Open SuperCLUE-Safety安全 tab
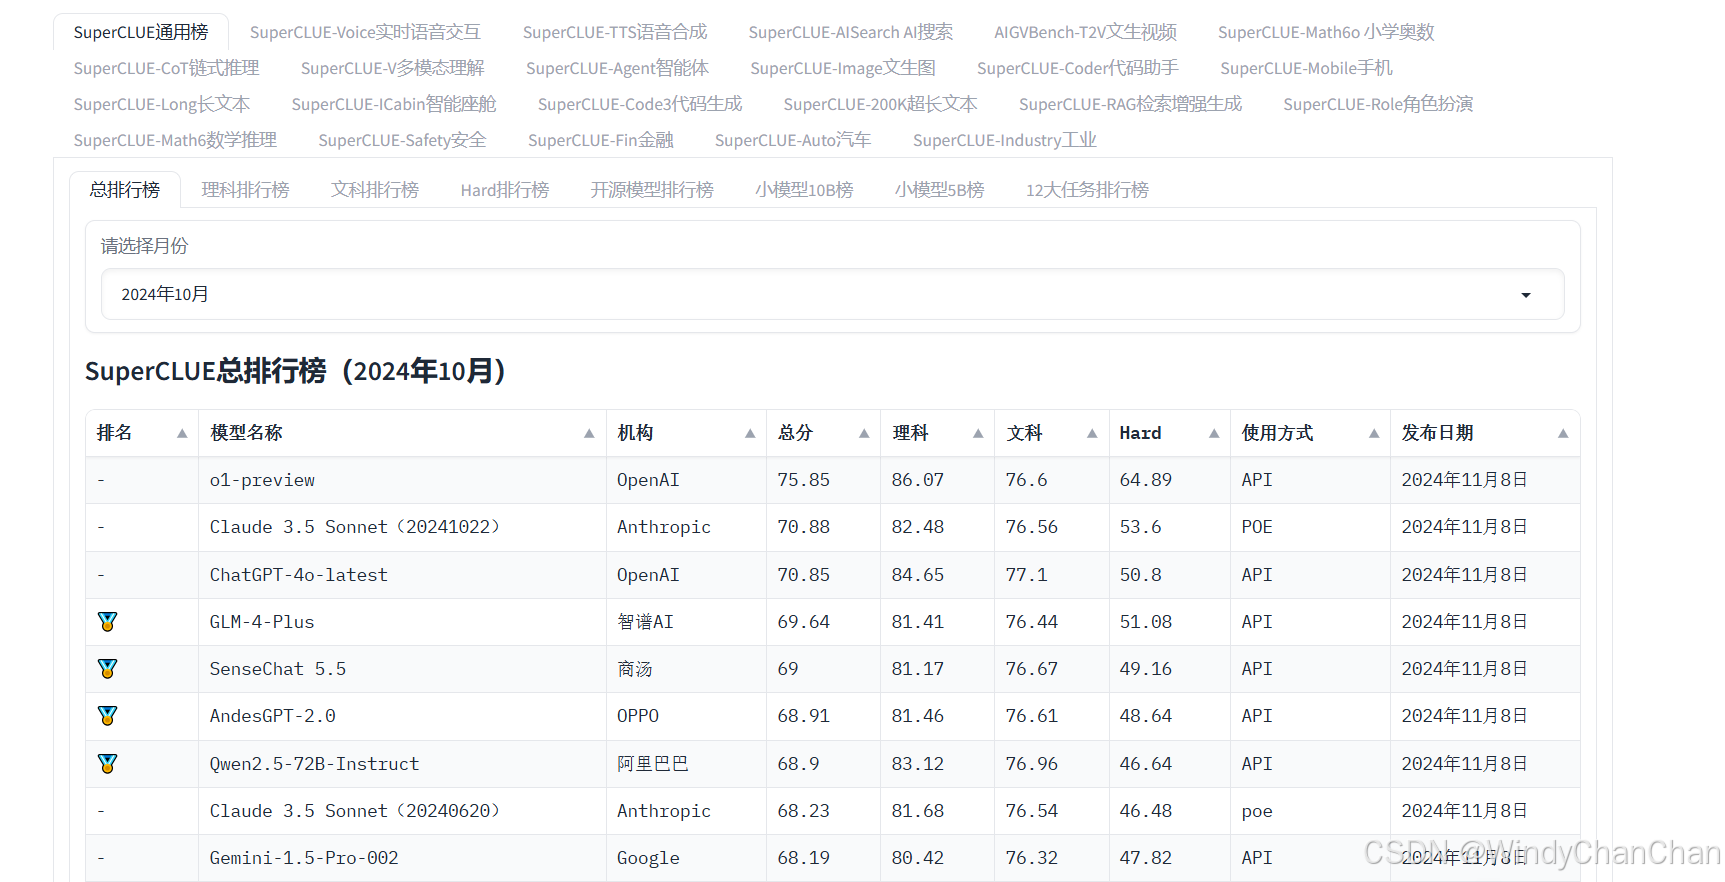Screen dimensions: 1725x882 point(402,140)
